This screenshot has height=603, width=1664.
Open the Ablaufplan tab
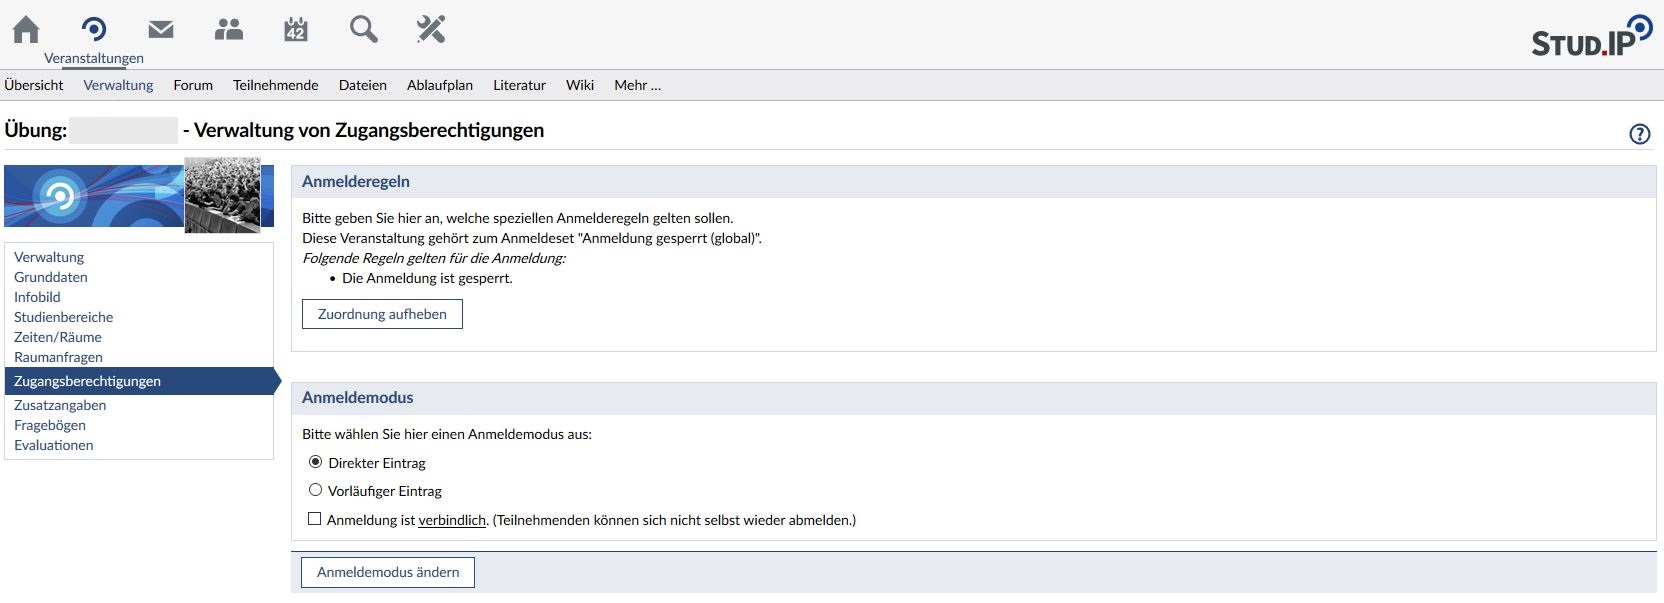coord(440,85)
